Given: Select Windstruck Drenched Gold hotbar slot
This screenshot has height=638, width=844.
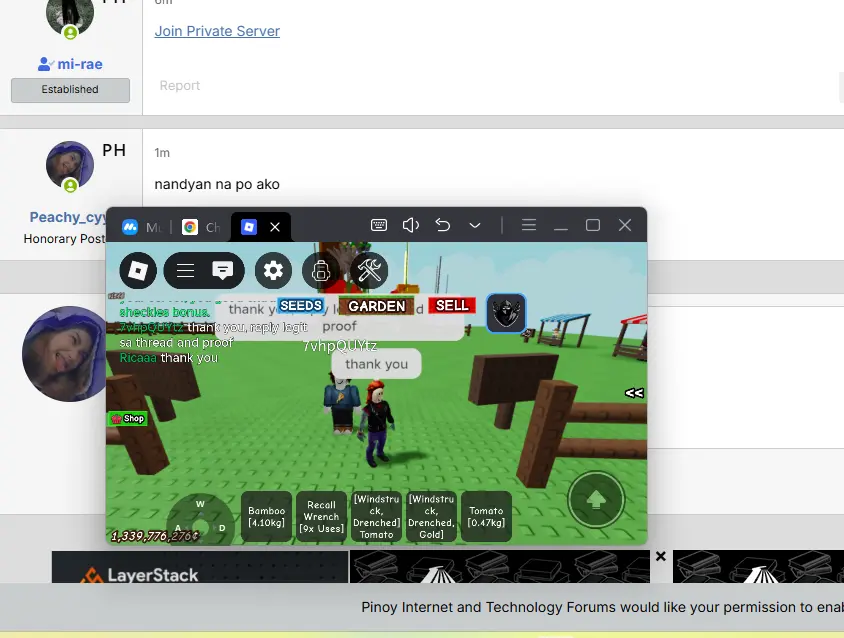Looking at the screenshot, I should tap(431, 516).
